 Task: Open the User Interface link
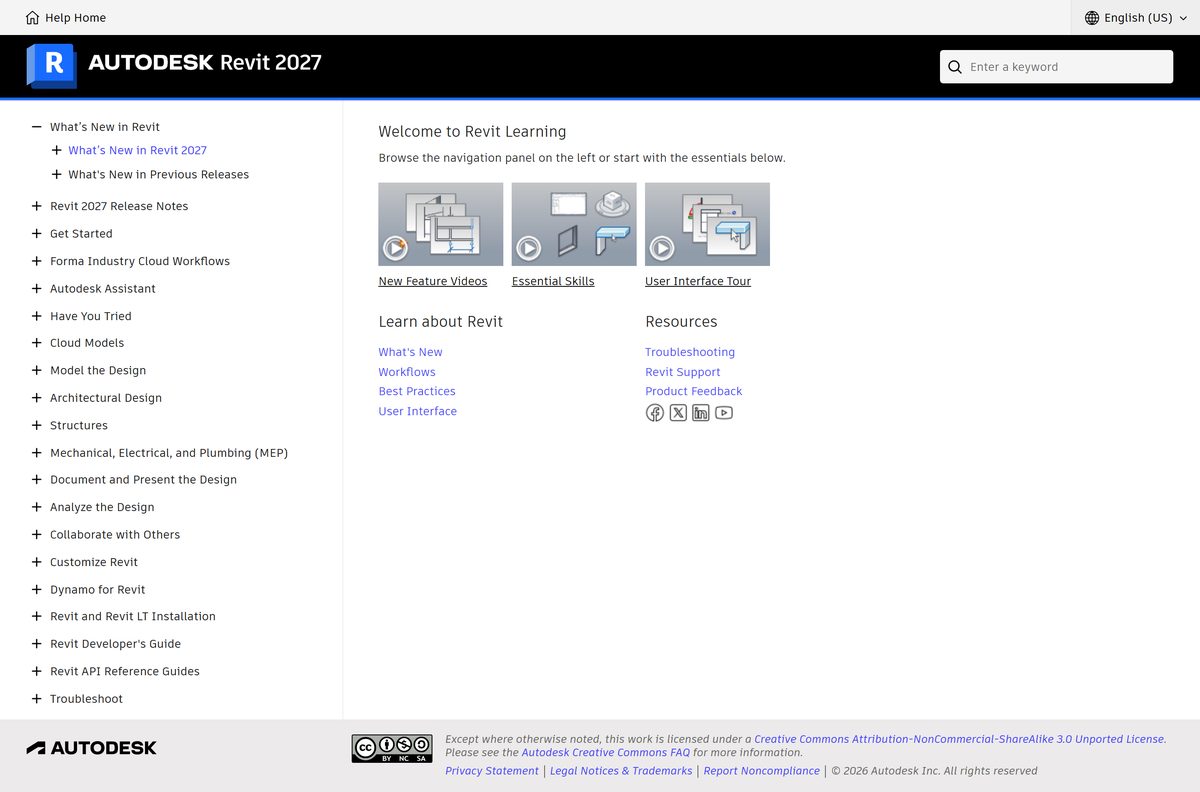pos(417,411)
